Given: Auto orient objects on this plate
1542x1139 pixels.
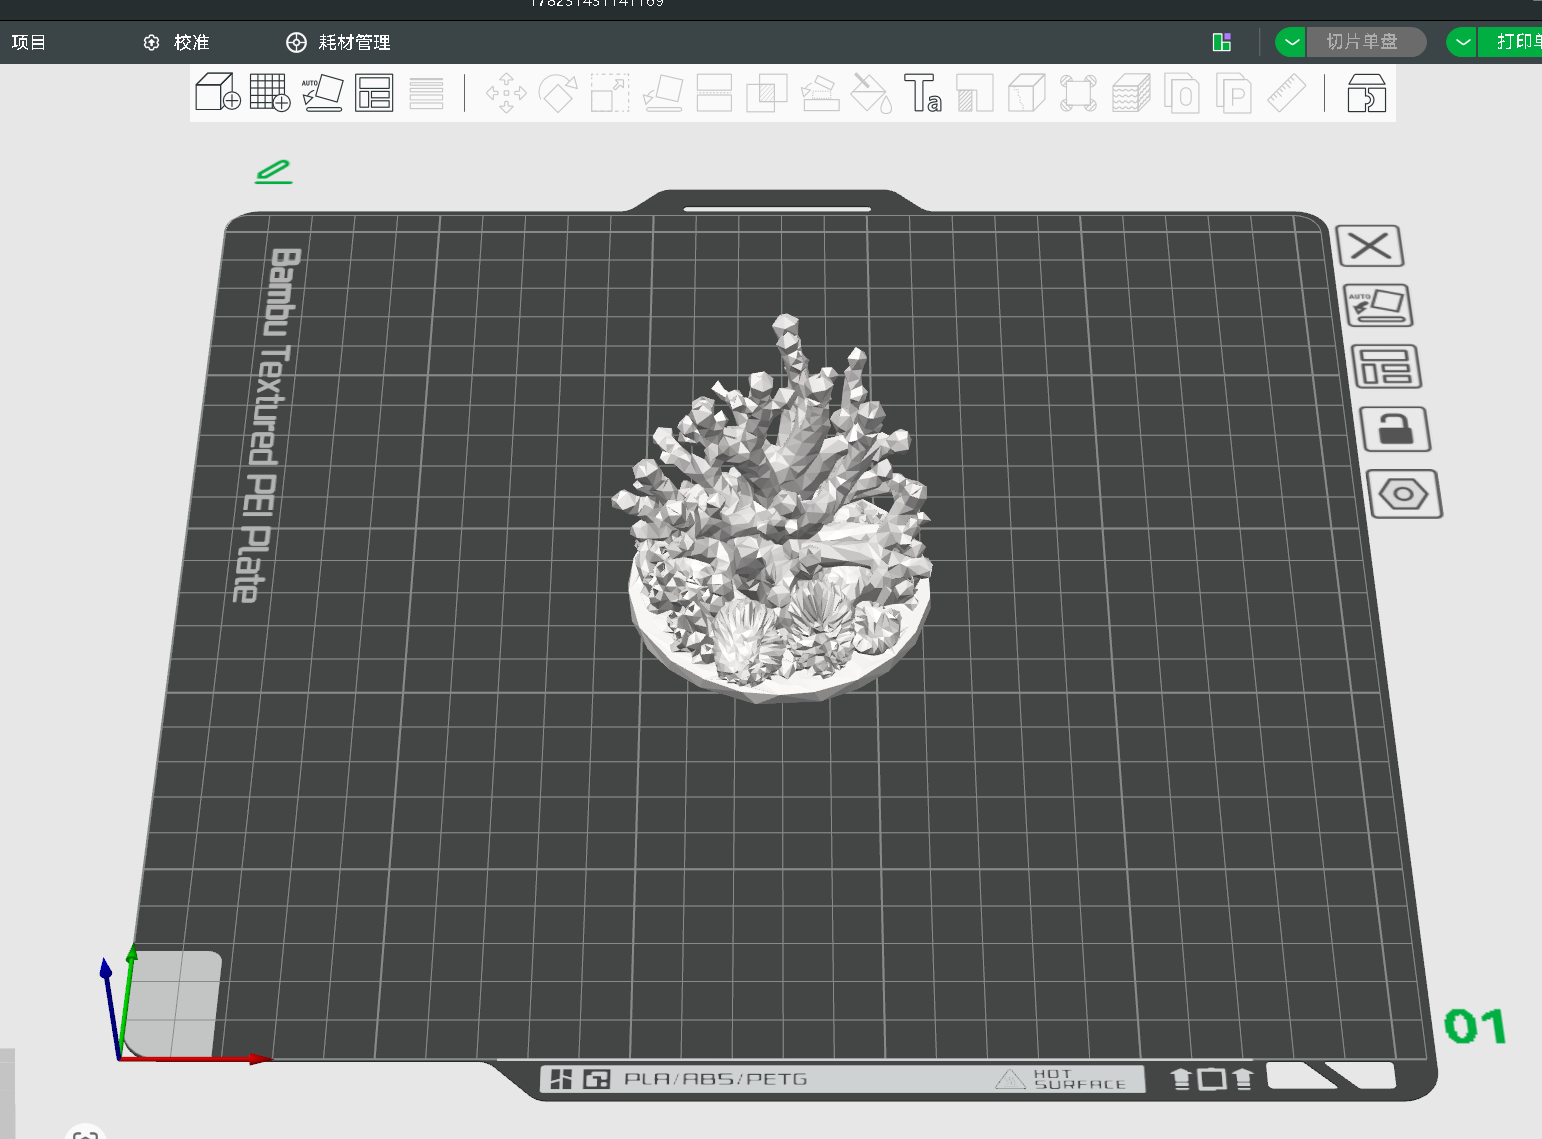Looking at the screenshot, I should [1378, 306].
